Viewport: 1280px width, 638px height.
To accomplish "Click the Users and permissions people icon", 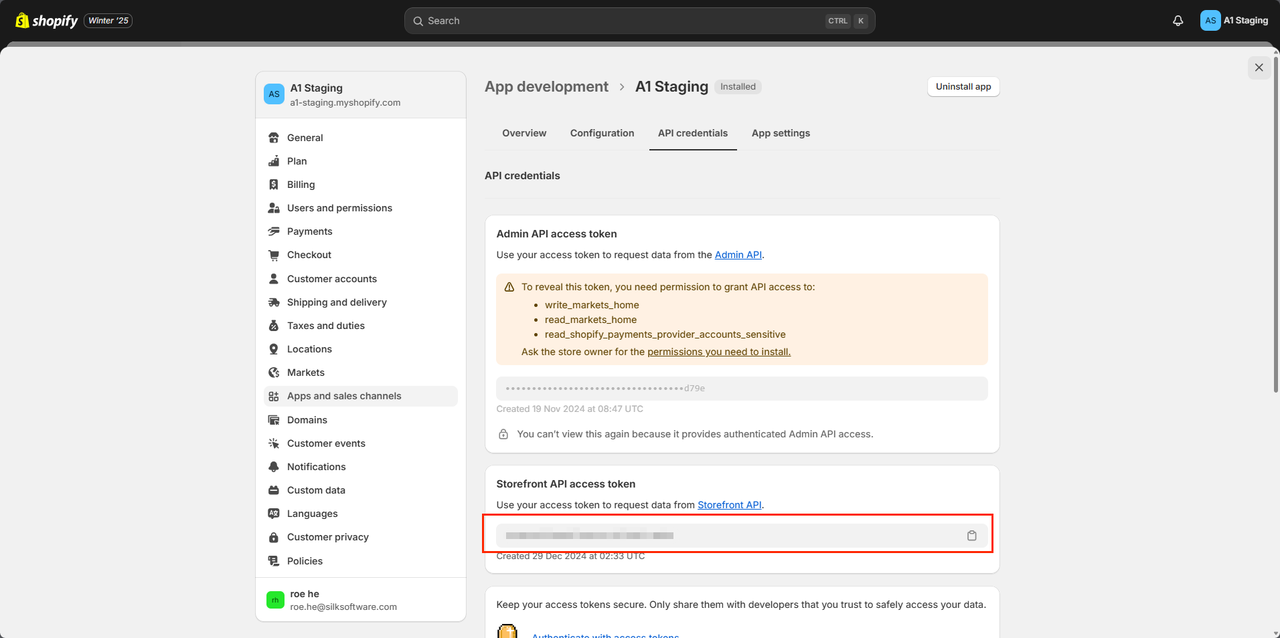I will [x=274, y=208].
